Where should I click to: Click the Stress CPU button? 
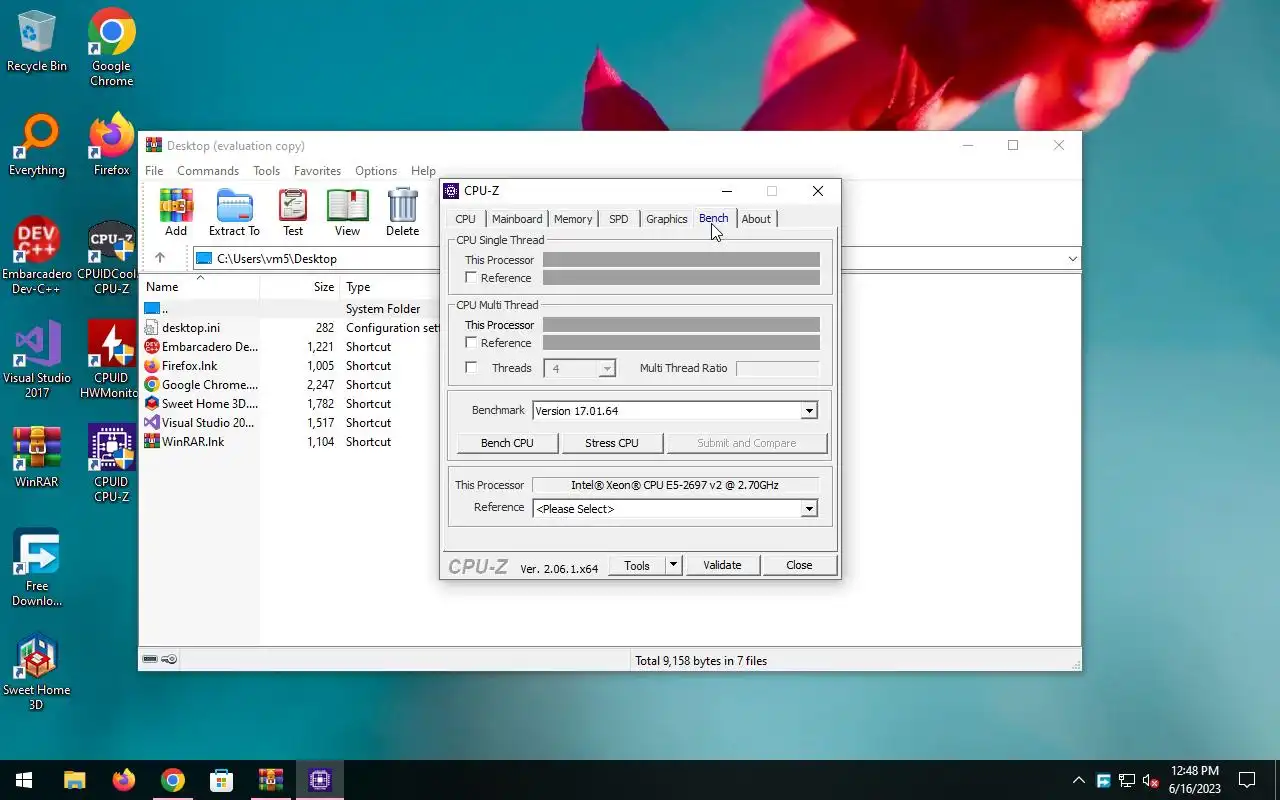(612, 443)
